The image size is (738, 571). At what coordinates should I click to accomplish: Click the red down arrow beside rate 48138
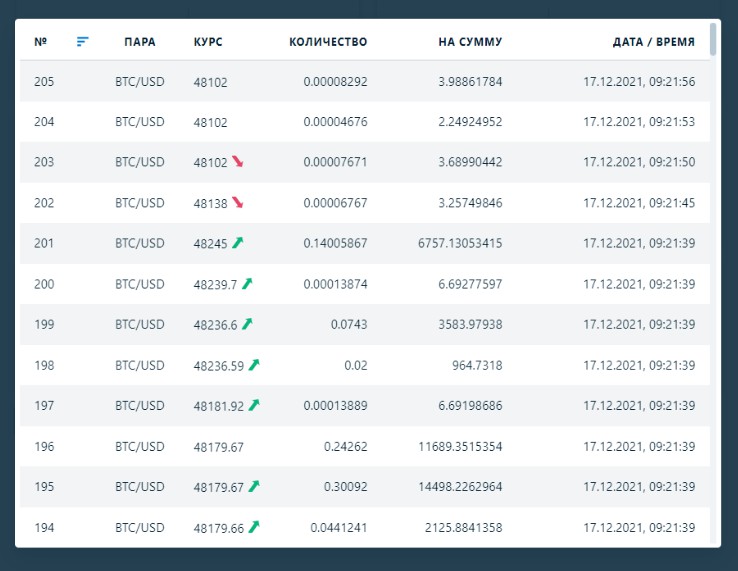[x=238, y=202]
